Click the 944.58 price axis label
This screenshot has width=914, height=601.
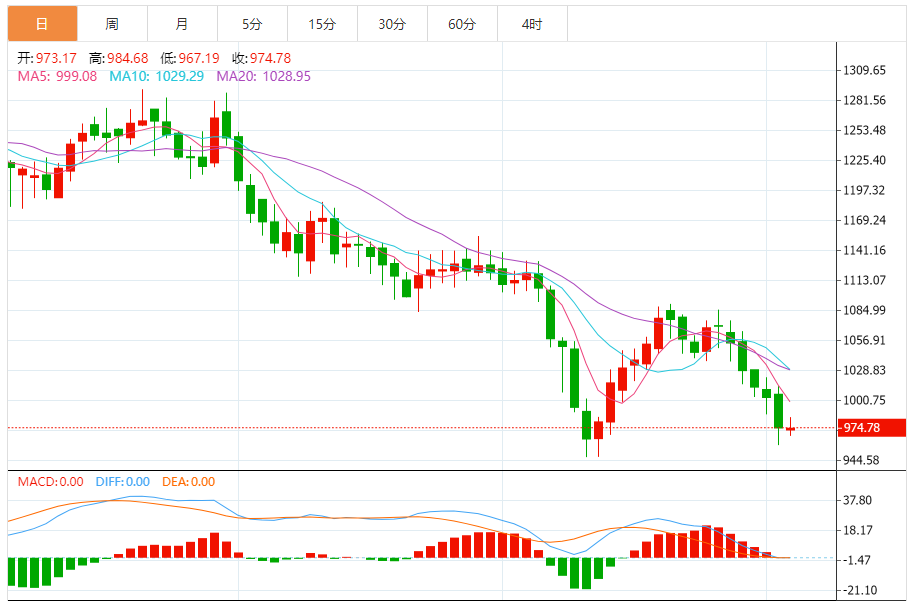[862, 461]
